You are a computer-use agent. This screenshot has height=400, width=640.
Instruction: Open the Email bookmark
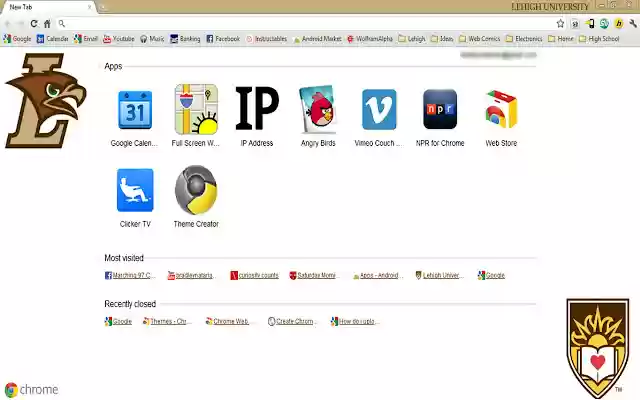(x=86, y=39)
